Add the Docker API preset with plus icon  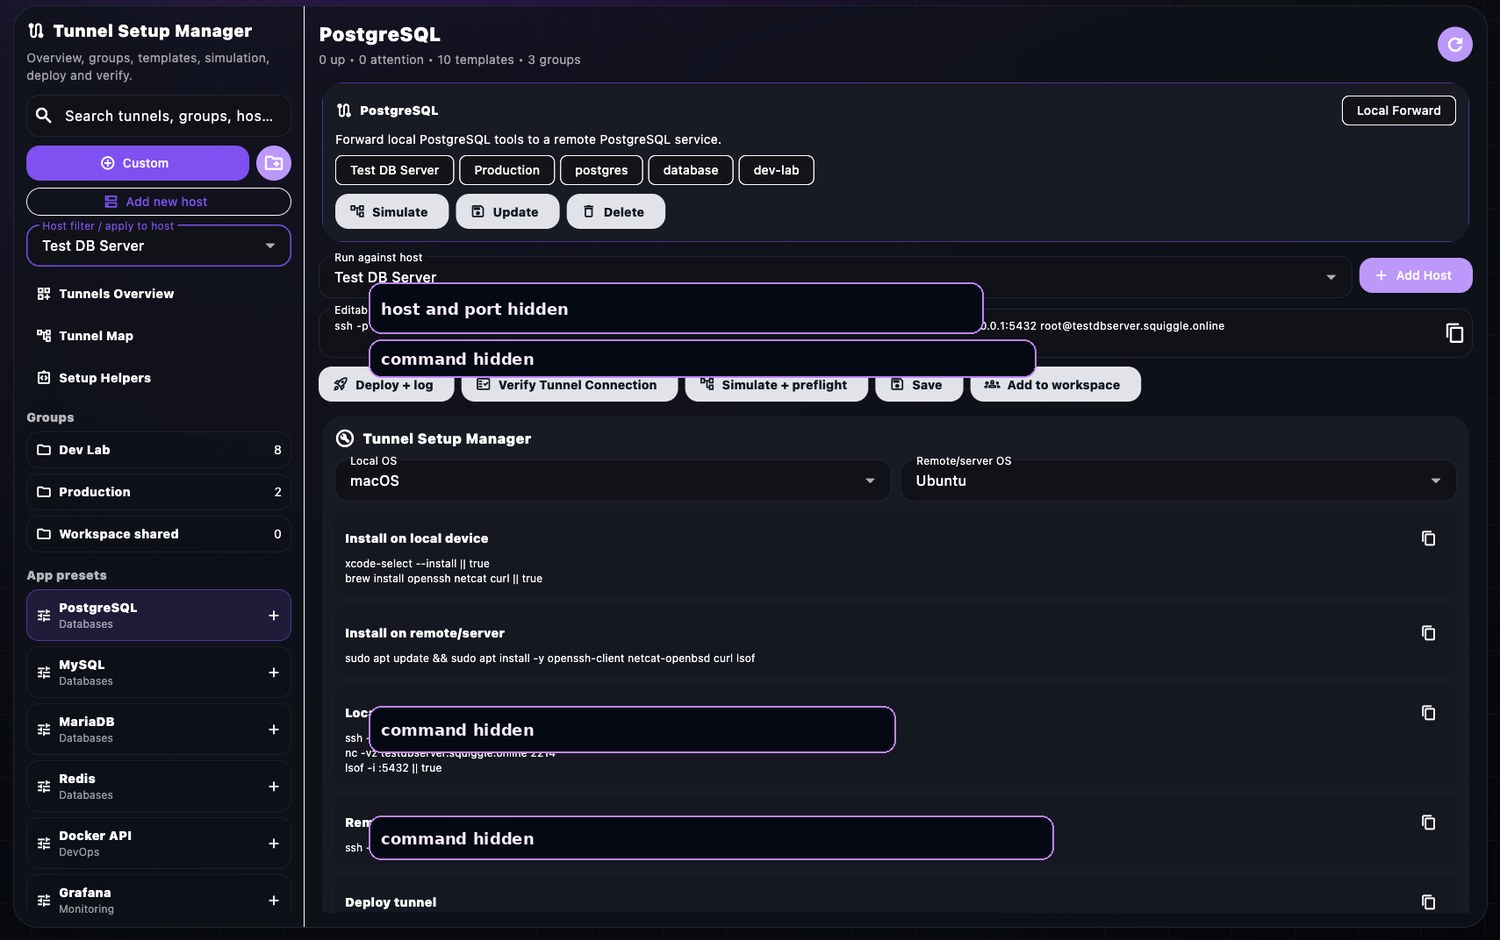[x=274, y=843]
